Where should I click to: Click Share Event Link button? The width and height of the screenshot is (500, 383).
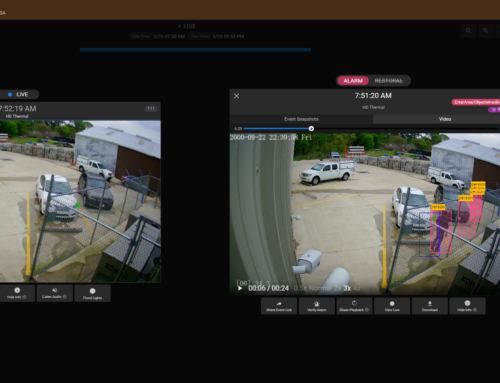(x=279, y=306)
